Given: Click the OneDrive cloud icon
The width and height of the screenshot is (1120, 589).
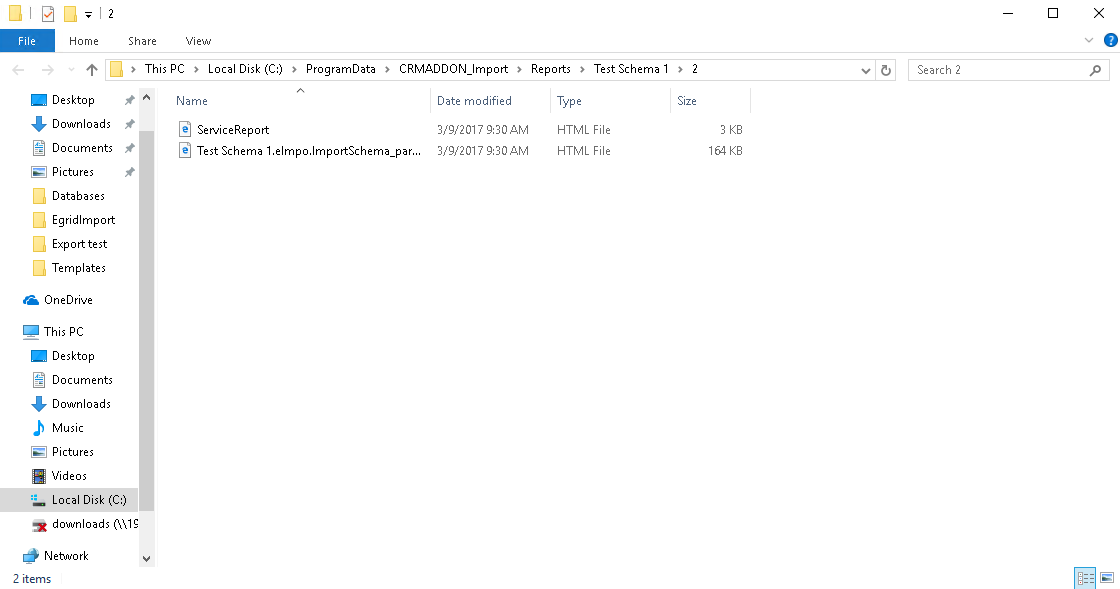Looking at the screenshot, I should click(x=31, y=300).
